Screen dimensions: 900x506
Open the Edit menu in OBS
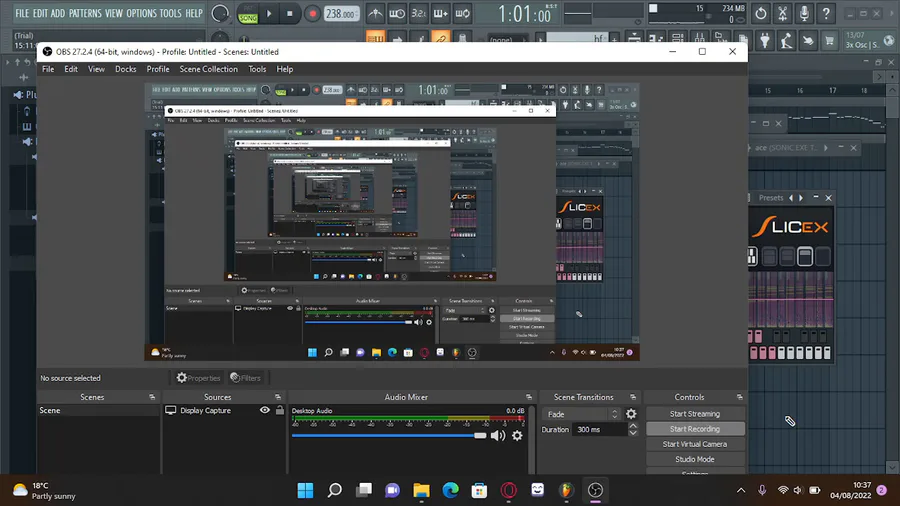(x=71, y=69)
